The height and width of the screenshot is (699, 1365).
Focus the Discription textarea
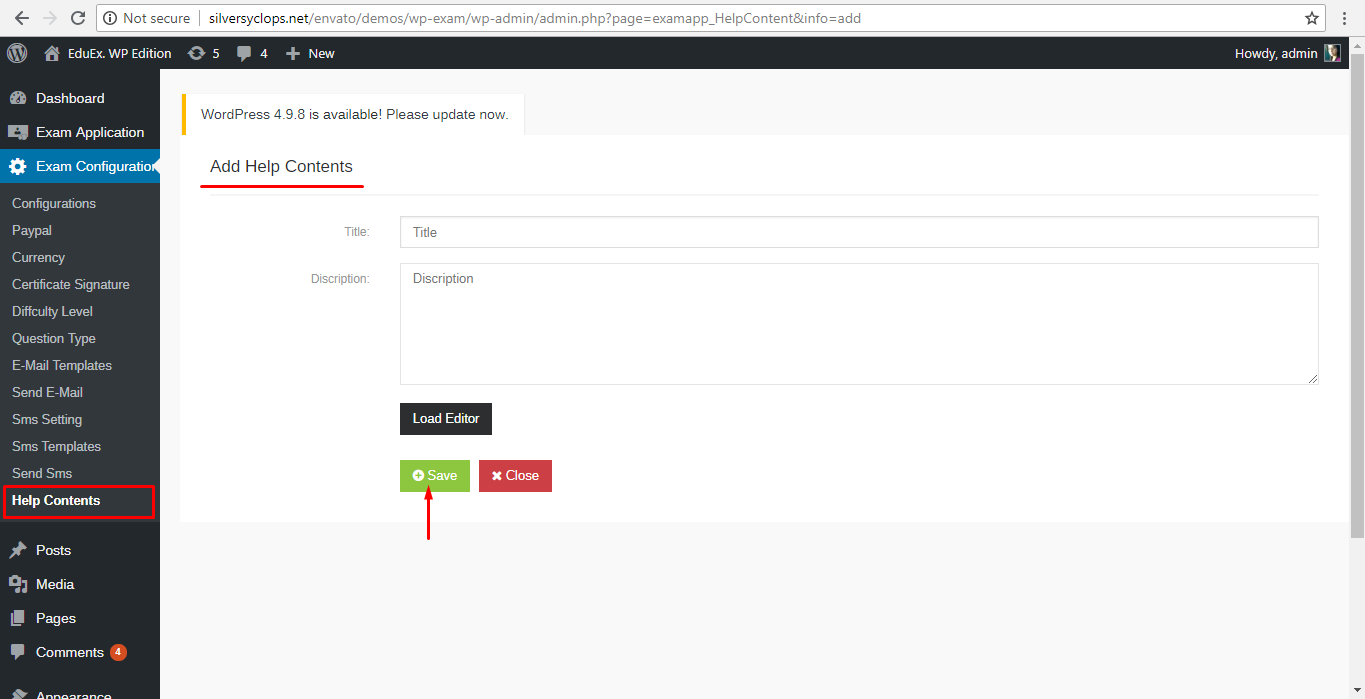859,324
